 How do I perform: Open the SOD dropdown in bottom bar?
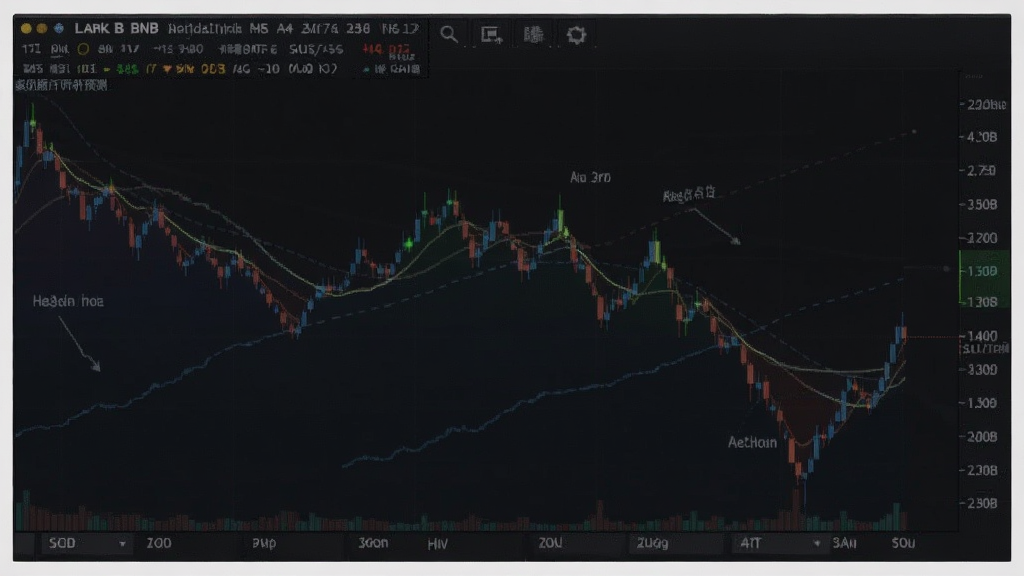click(x=87, y=543)
